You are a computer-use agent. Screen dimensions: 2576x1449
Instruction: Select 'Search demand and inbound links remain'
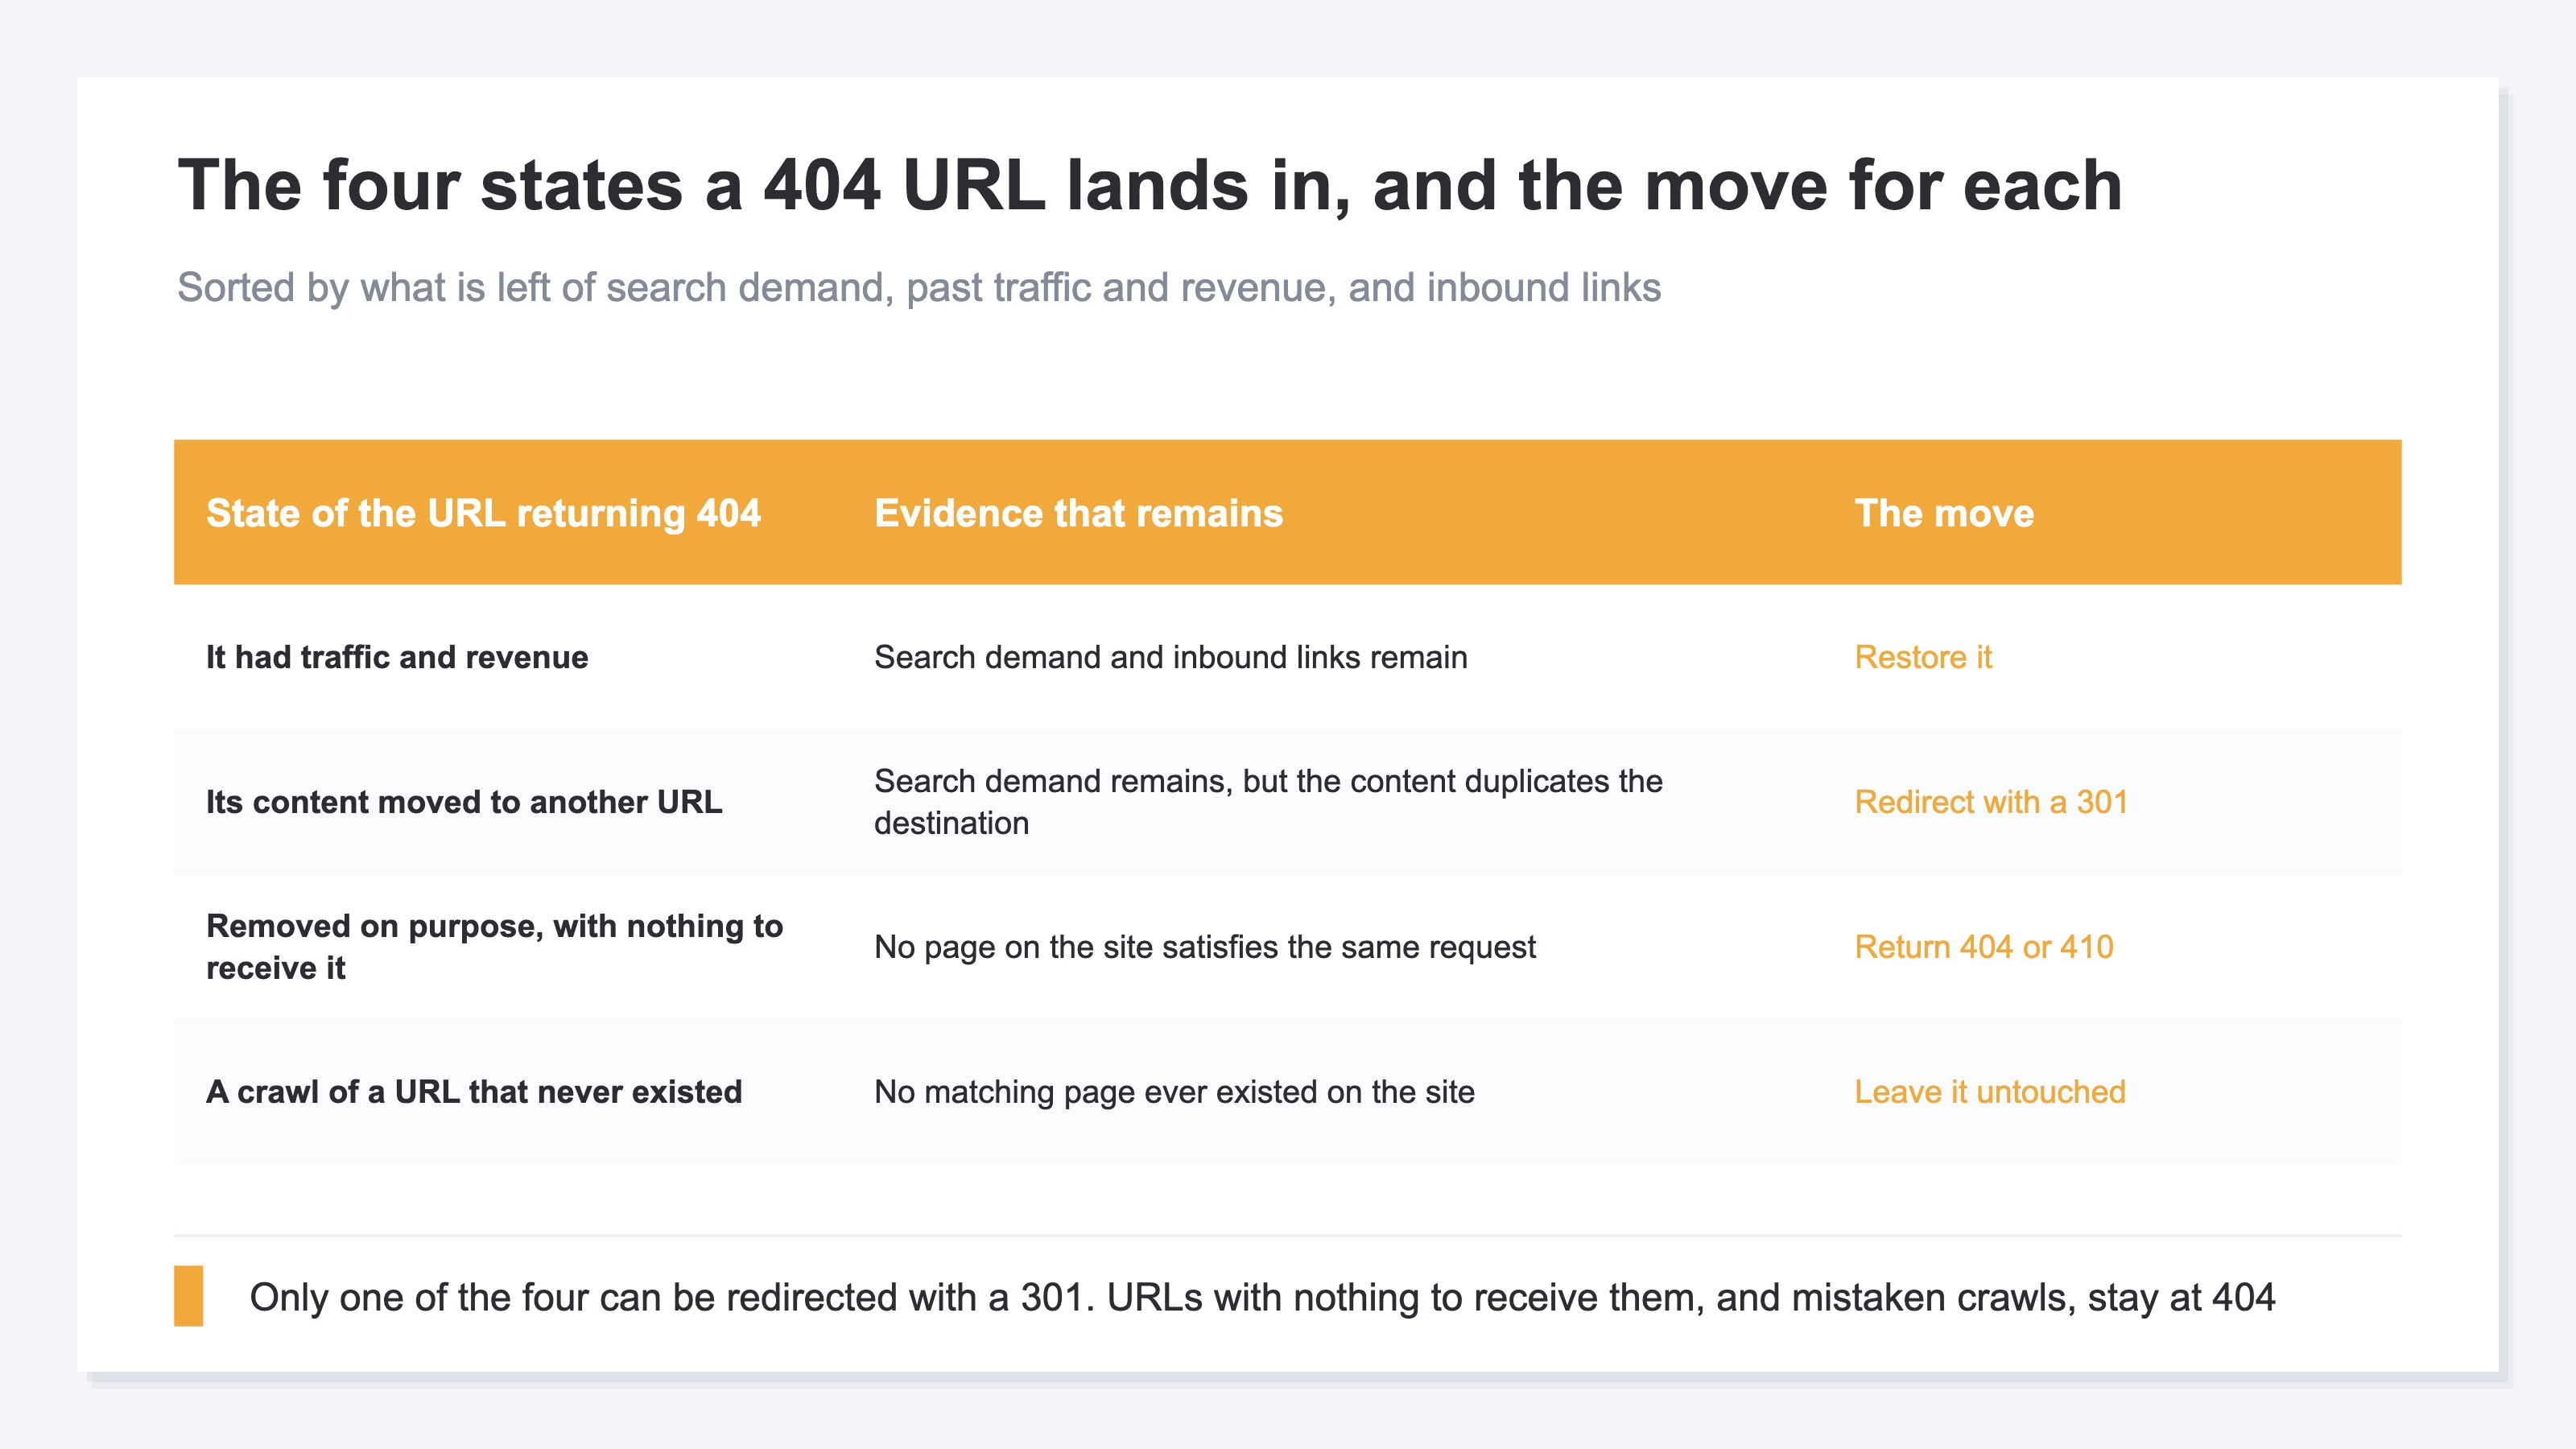pyautogui.click(x=1171, y=657)
